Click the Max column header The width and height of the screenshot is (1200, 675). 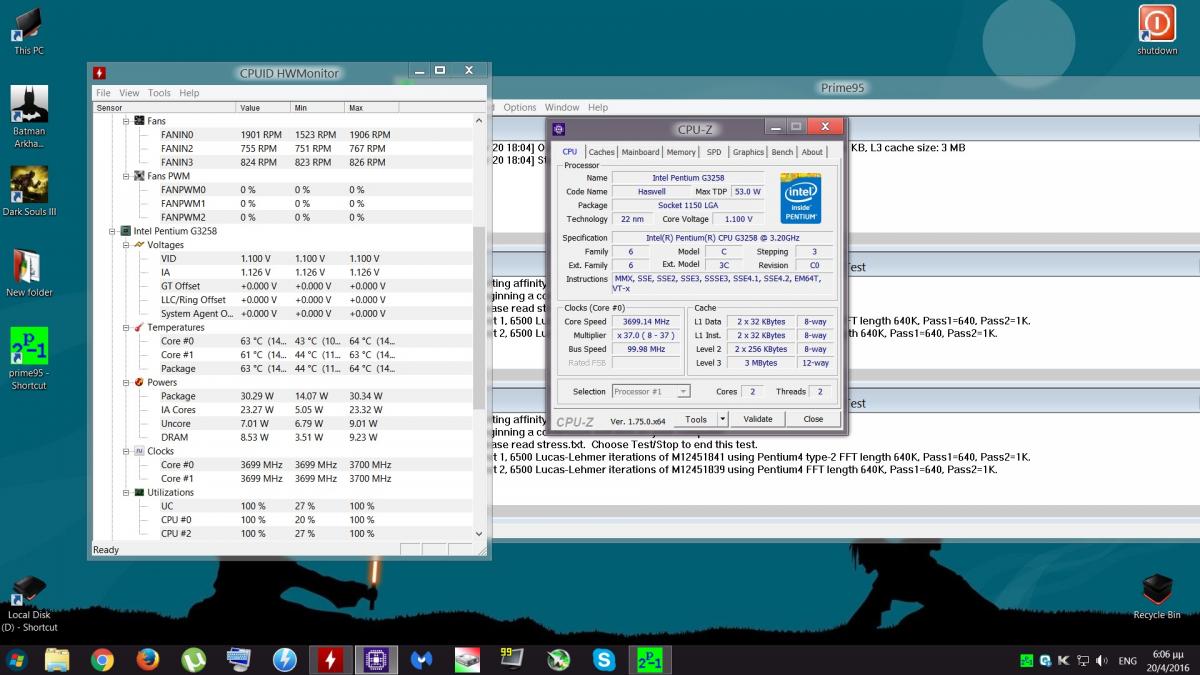371,107
